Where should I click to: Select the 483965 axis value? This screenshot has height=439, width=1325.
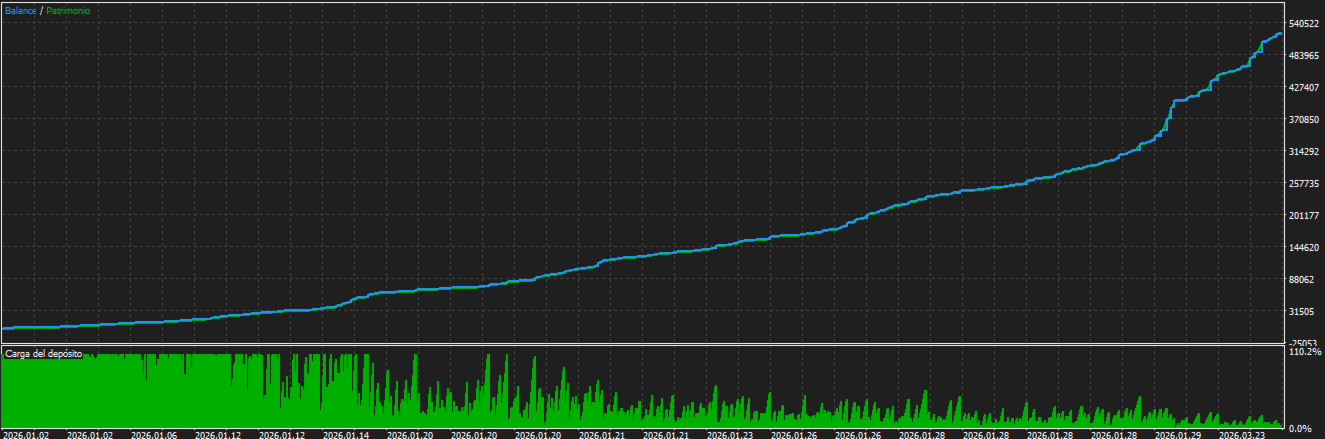tap(1305, 55)
